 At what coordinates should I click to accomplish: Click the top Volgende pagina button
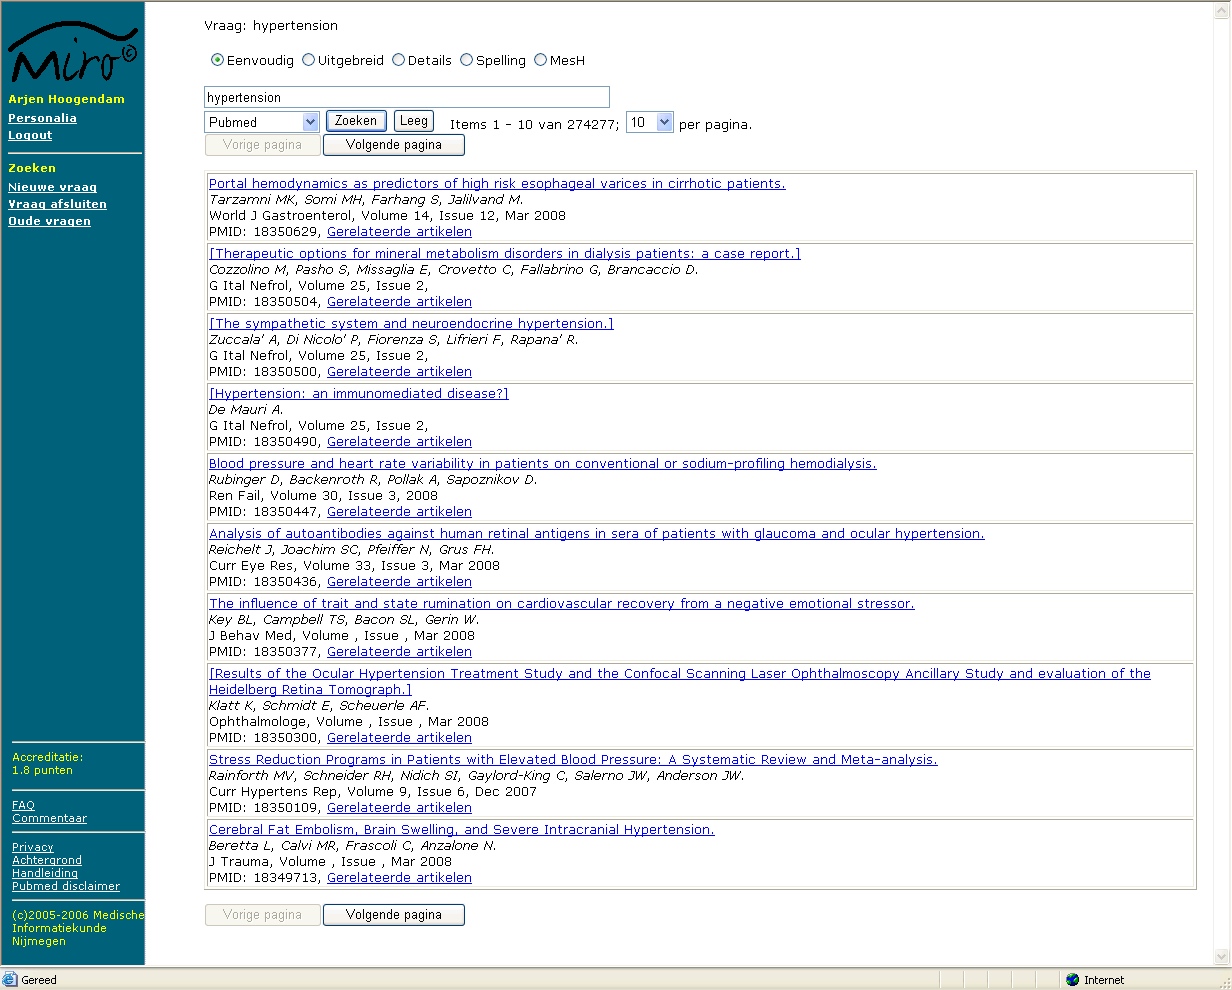click(x=394, y=145)
